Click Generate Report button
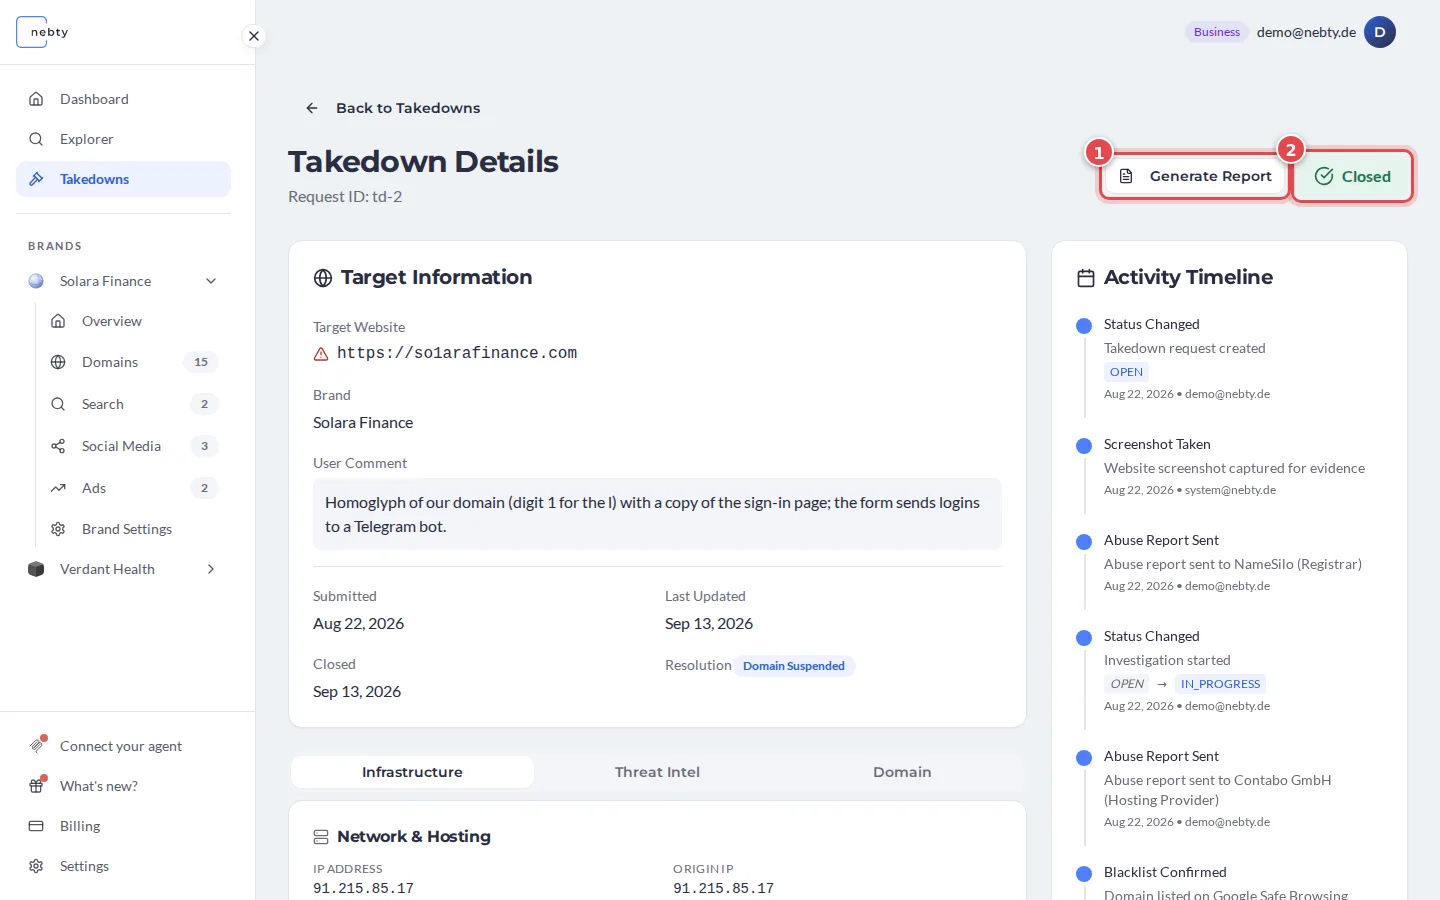Screen dimensions: 1440x900 coord(1195,176)
